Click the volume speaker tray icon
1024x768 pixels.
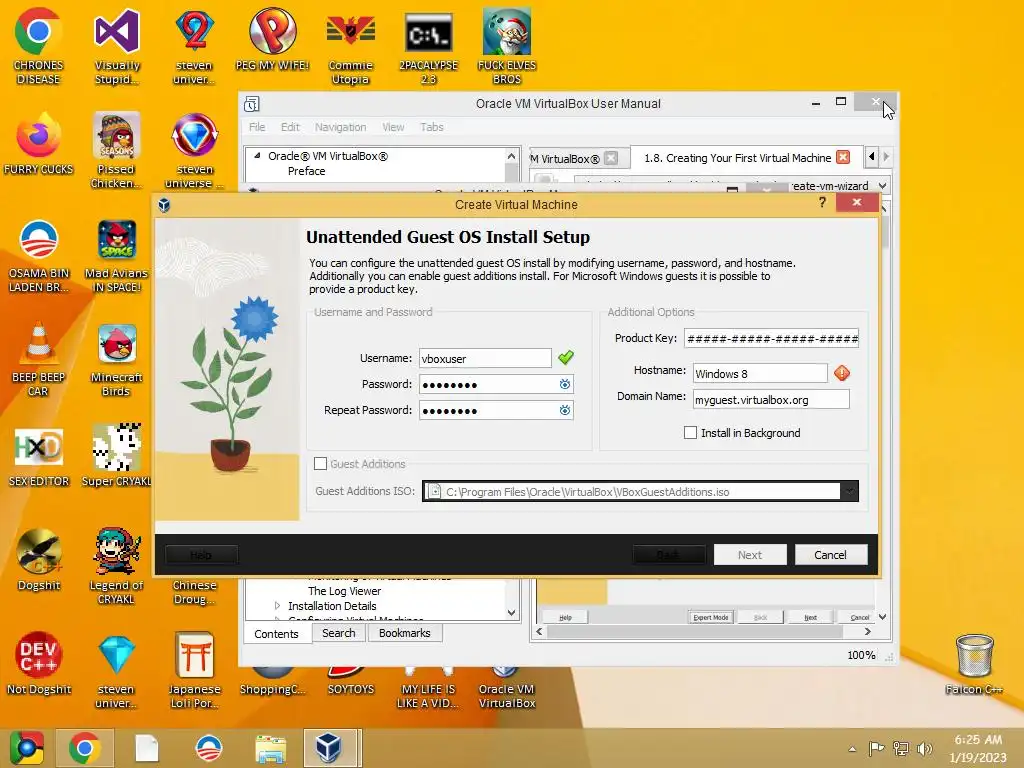925,748
